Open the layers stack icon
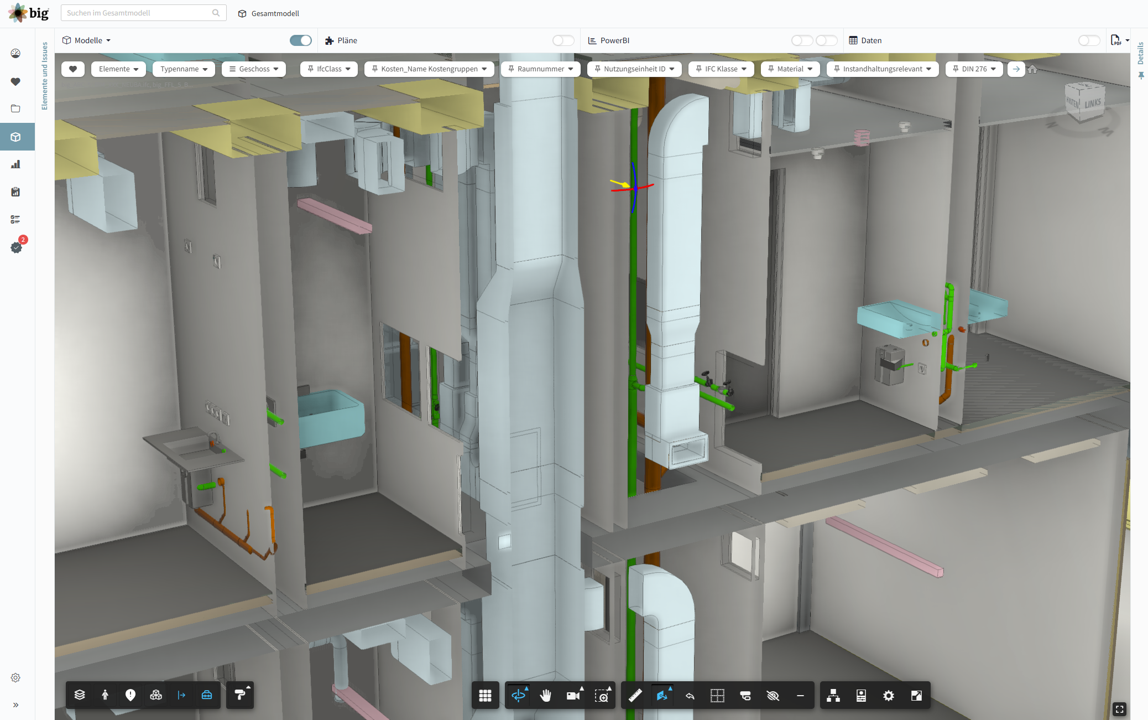Image resolution: width=1148 pixels, height=720 pixels. tap(80, 695)
